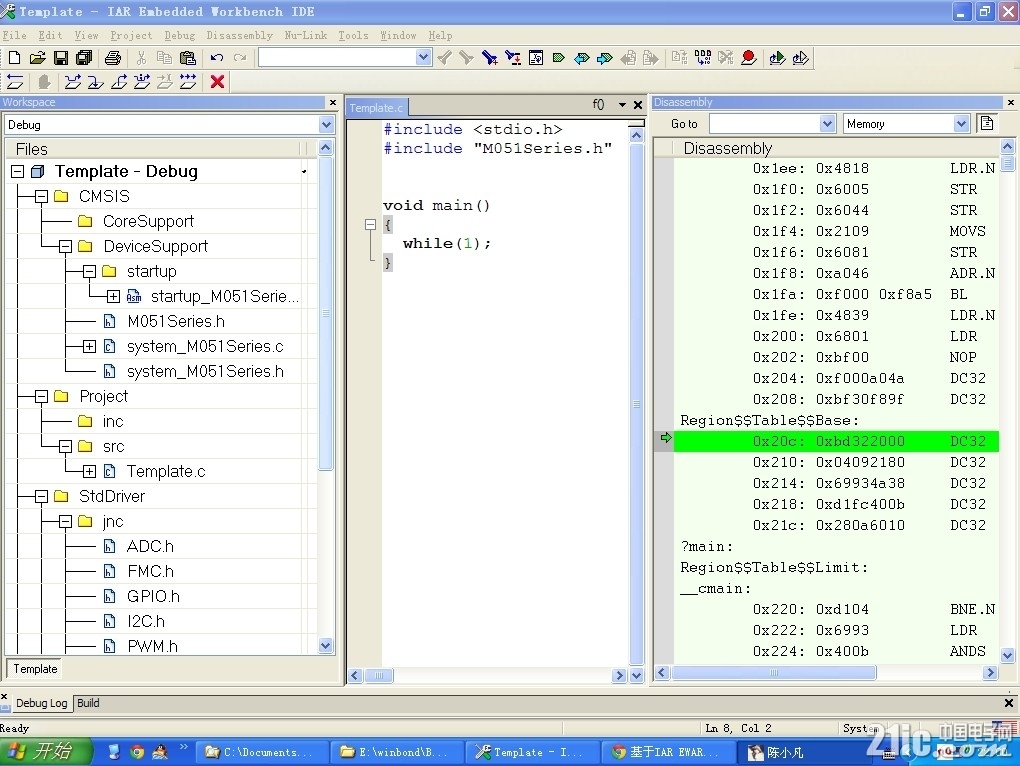Click the Download and Debug icon
This screenshot has height=766, width=1020.
click(777, 58)
